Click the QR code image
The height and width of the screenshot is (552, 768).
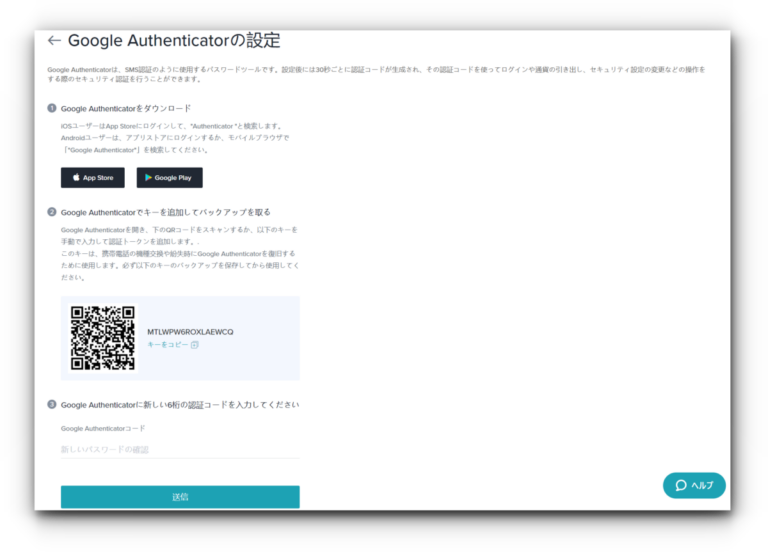pyautogui.click(x=102, y=338)
